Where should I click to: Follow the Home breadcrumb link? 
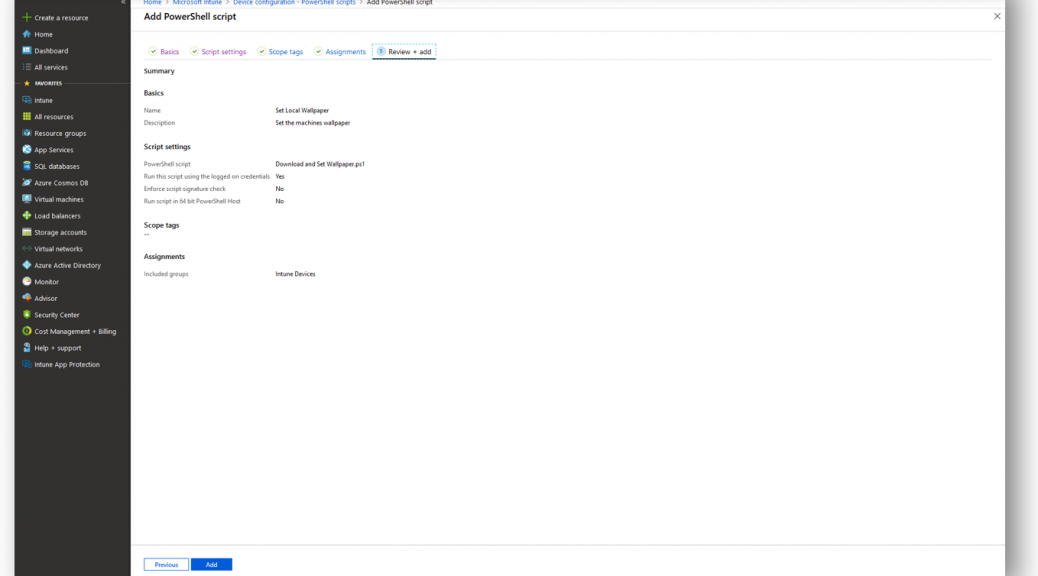[152, 3]
